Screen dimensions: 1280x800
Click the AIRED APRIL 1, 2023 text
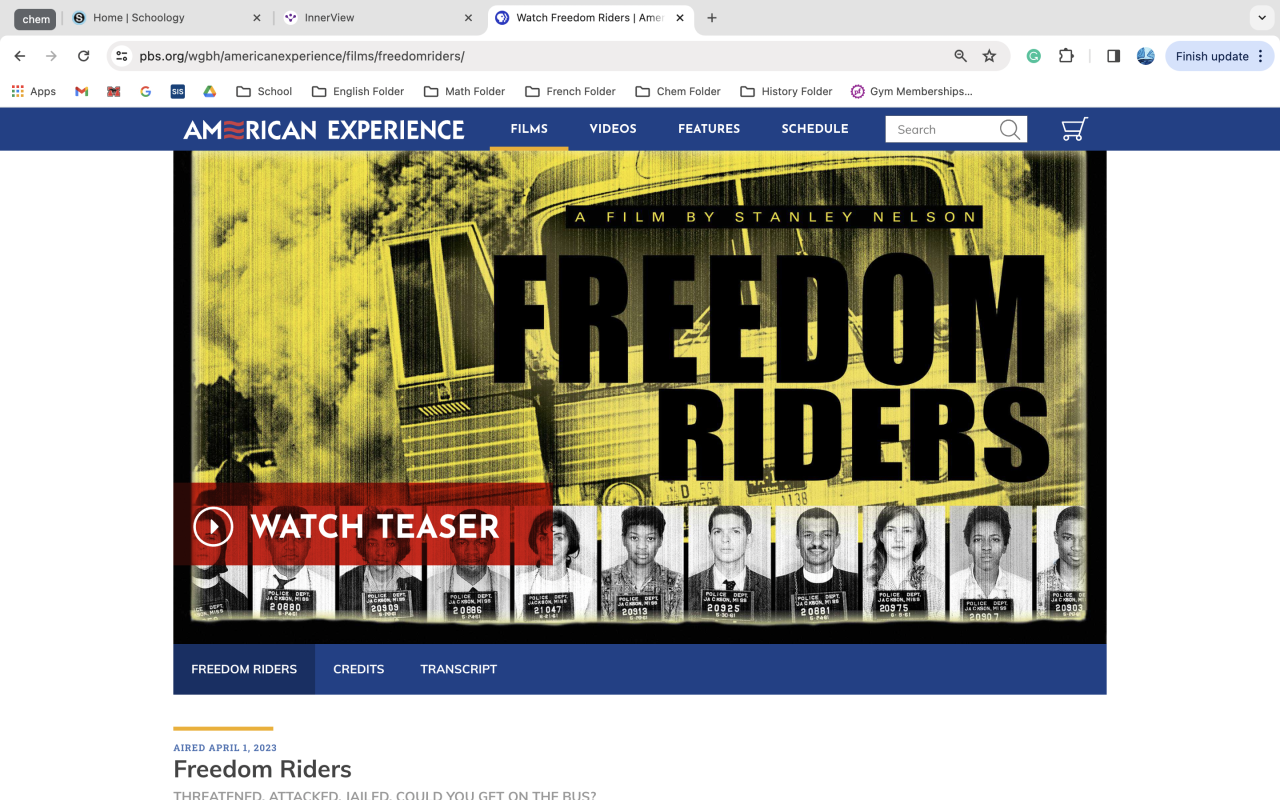point(225,748)
